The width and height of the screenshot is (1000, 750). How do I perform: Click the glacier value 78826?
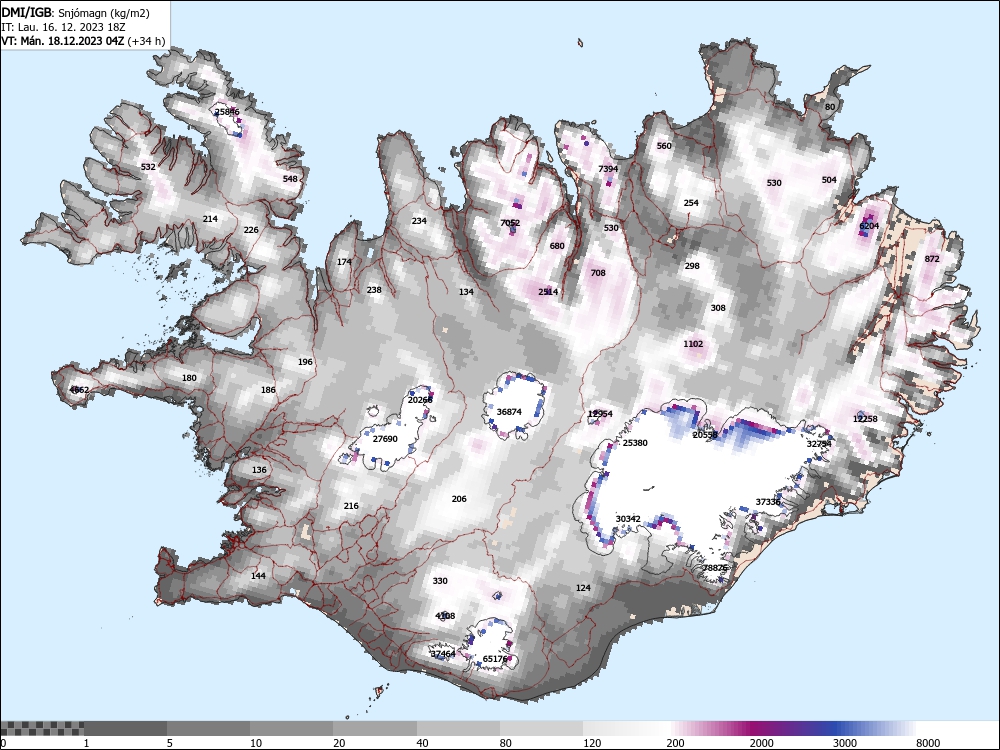[x=715, y=568]
